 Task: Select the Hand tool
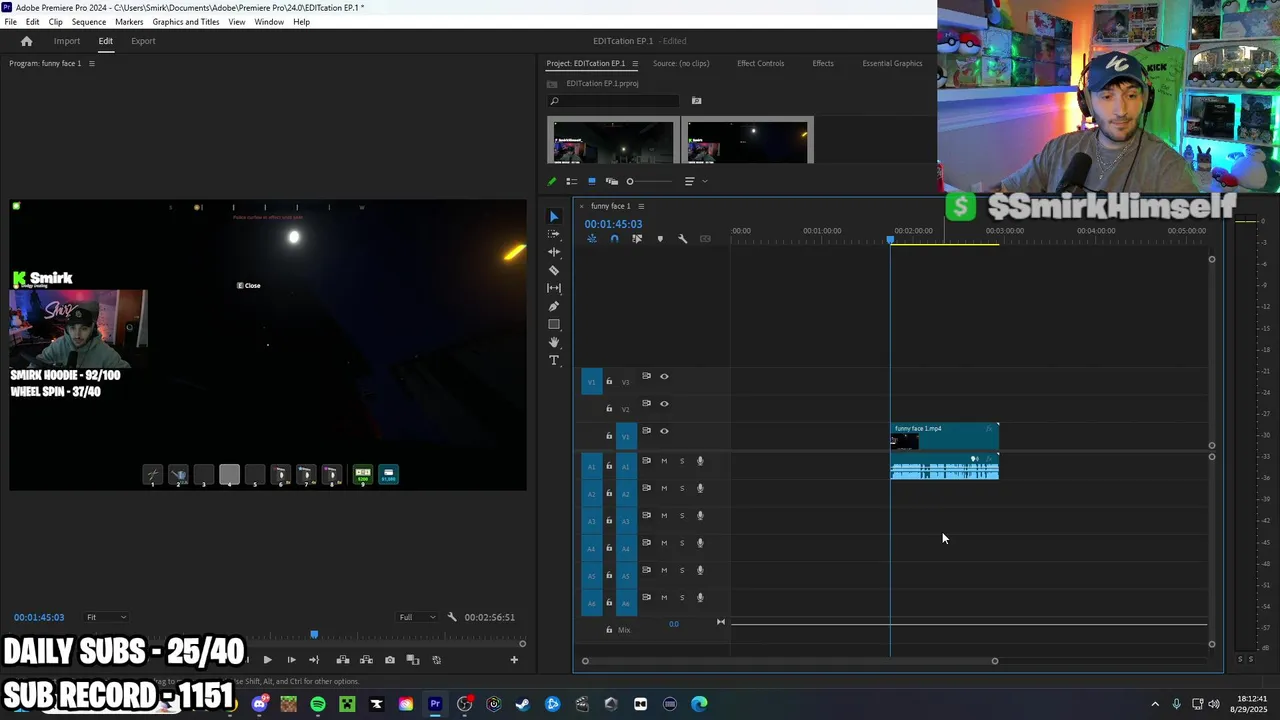554,342
